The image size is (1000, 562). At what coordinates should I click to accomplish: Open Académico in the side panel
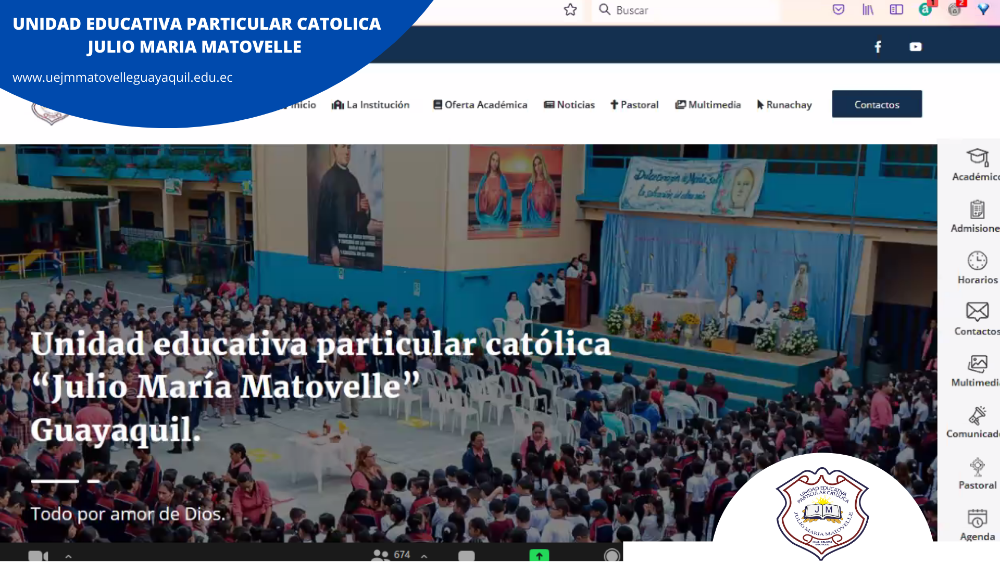[976, 165]
